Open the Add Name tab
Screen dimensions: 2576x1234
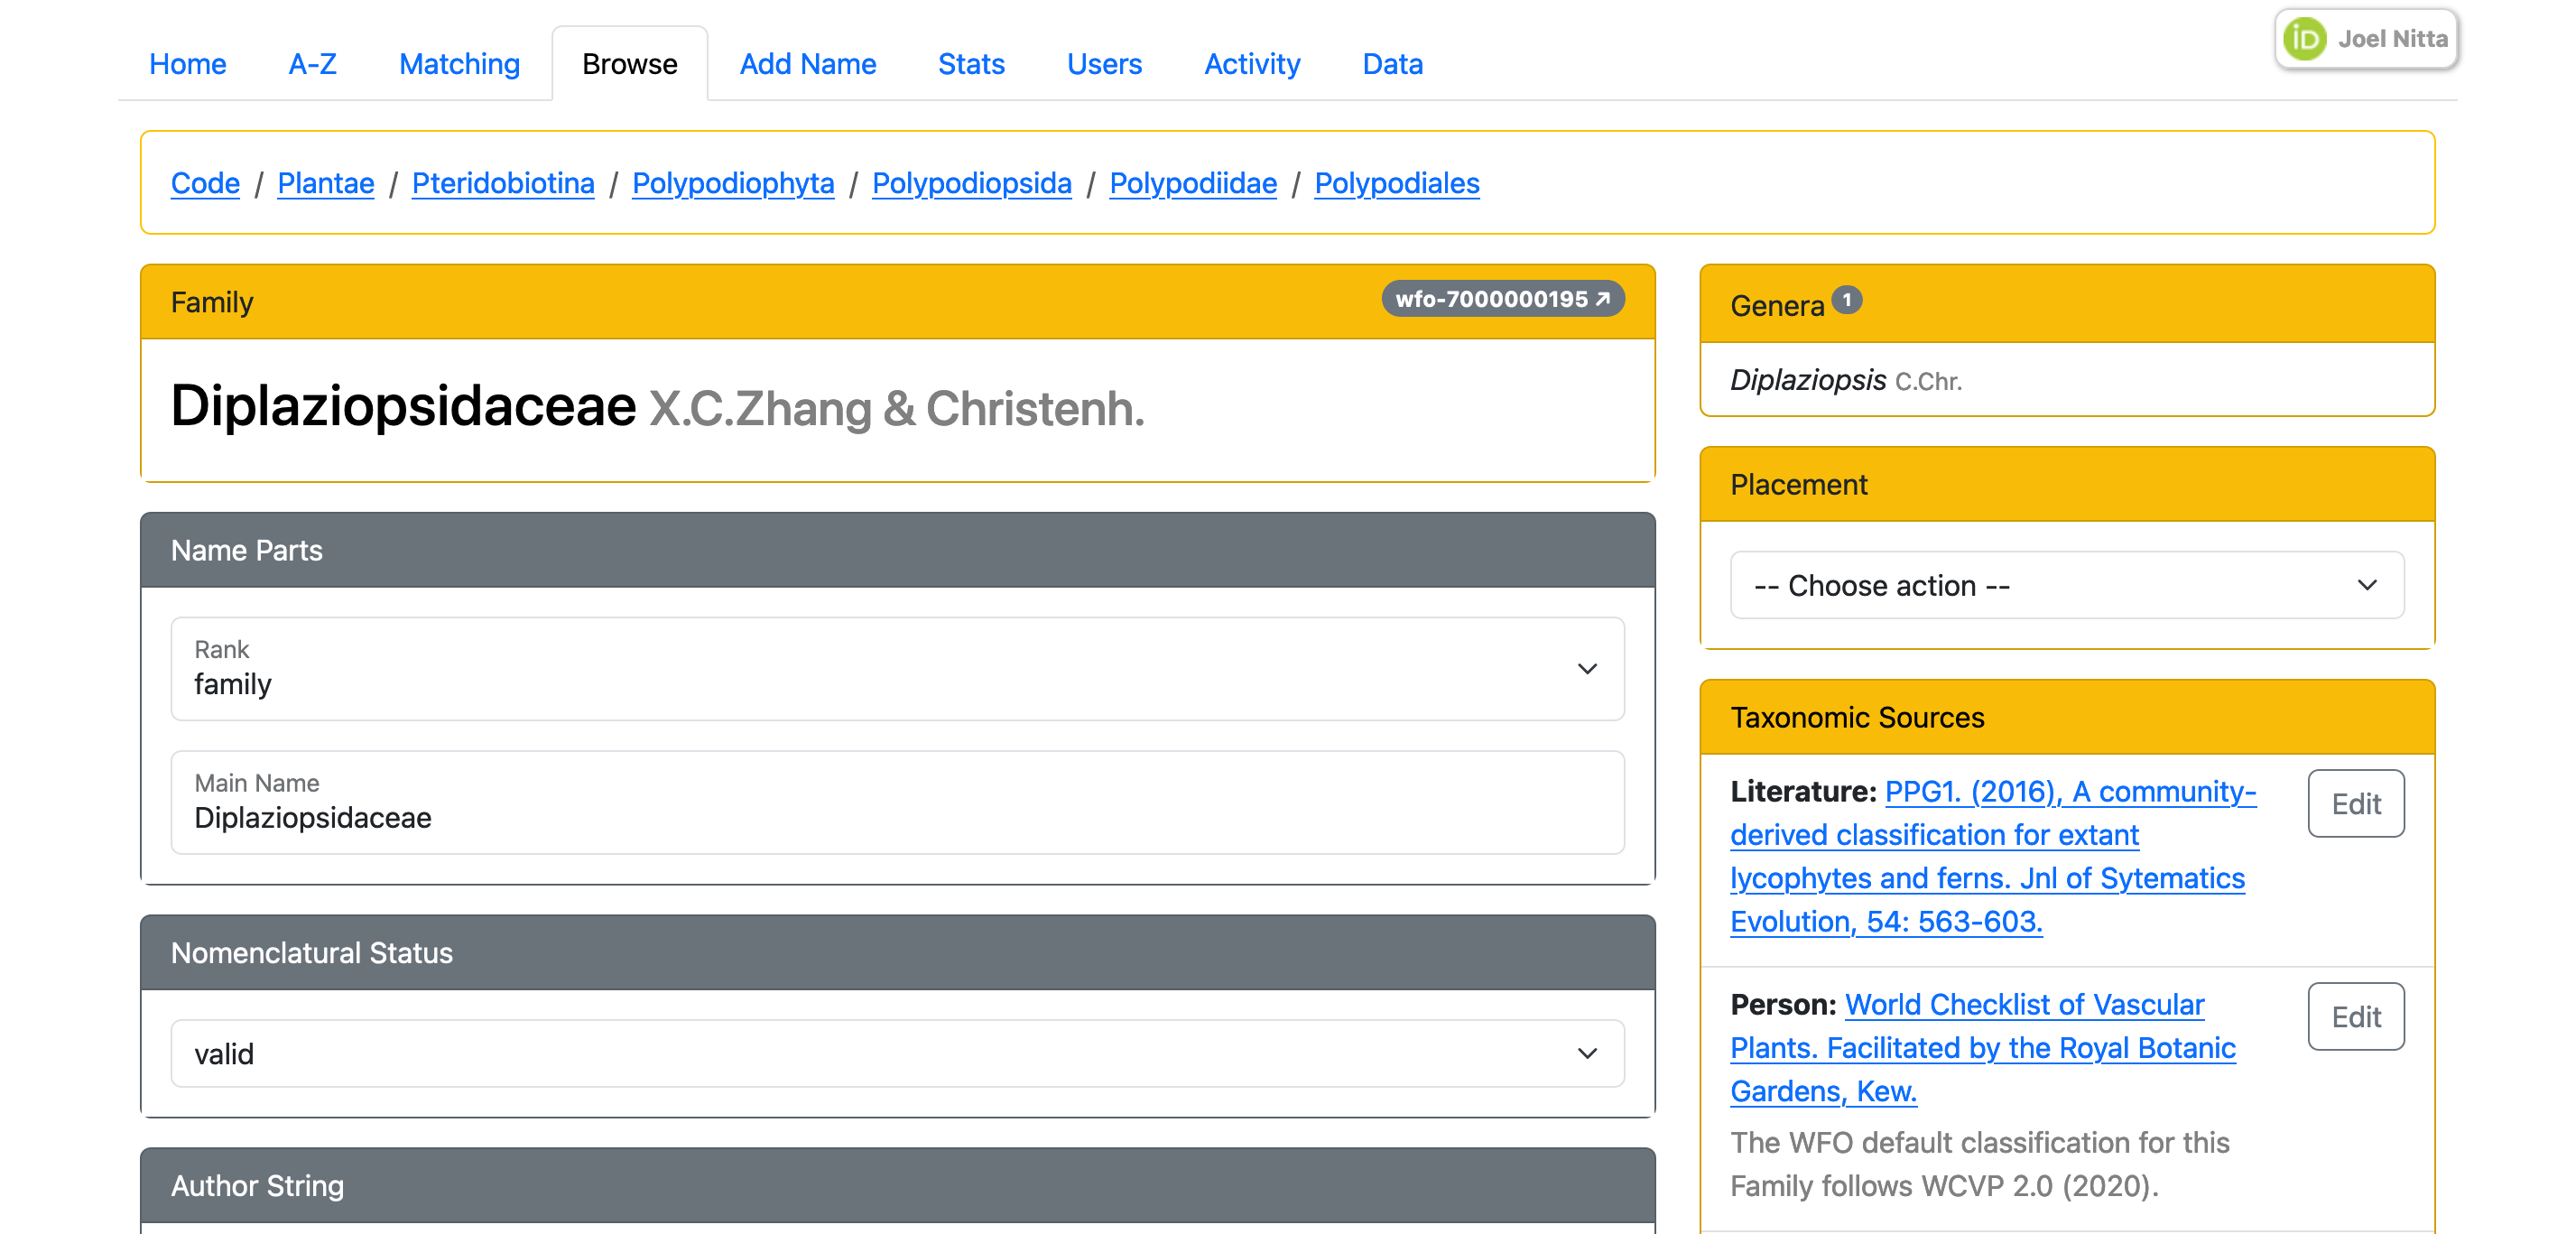click(807, 64)
